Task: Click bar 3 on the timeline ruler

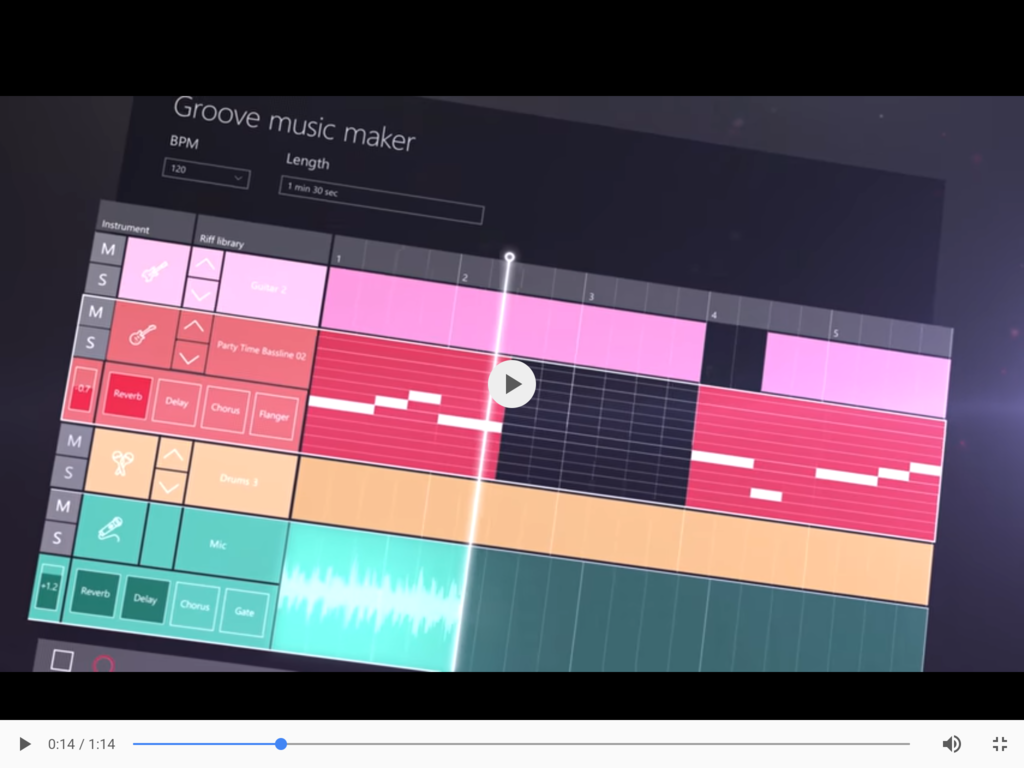Action: pos(591,296)
